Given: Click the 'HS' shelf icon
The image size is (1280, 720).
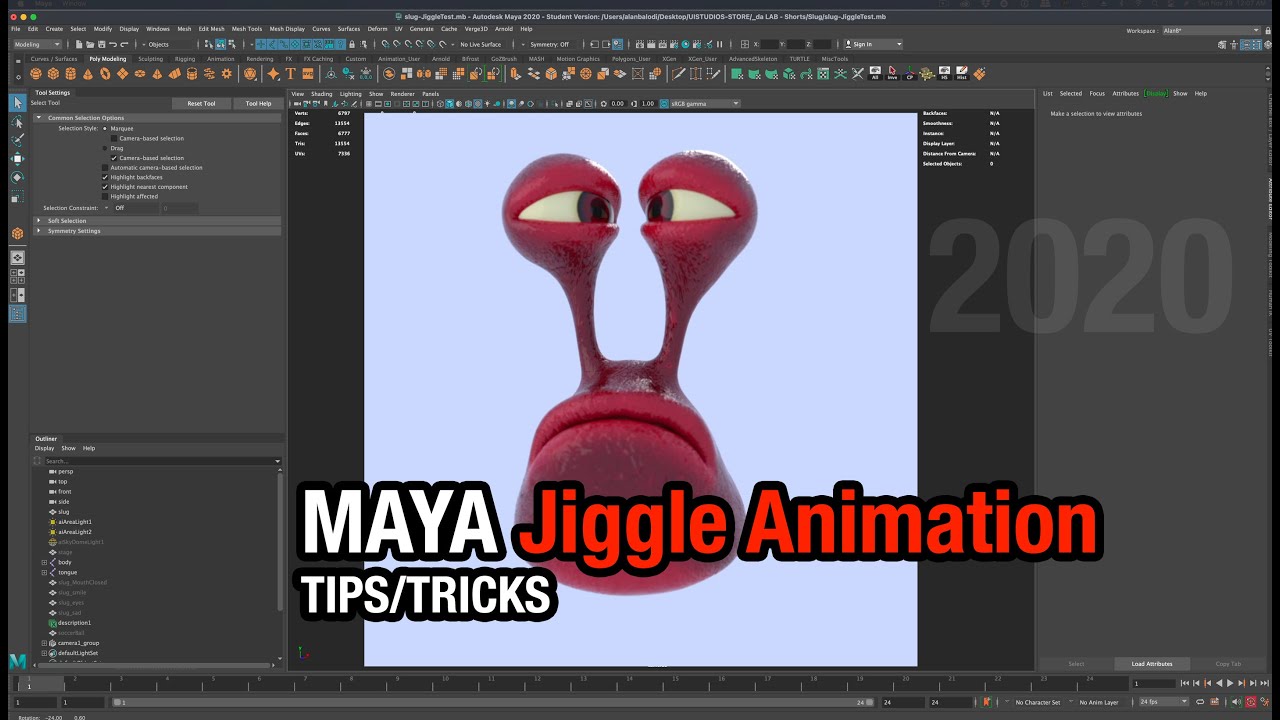Looking at the screenshot, I should (x=944, y=73).
